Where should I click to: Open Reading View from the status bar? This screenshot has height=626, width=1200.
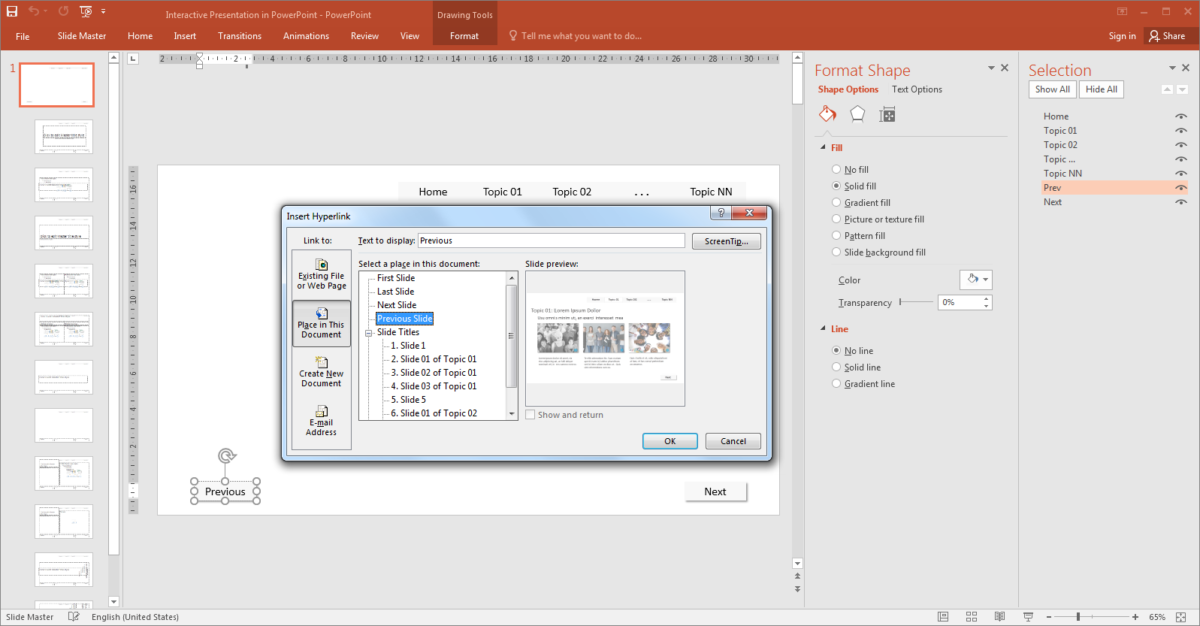999,617
